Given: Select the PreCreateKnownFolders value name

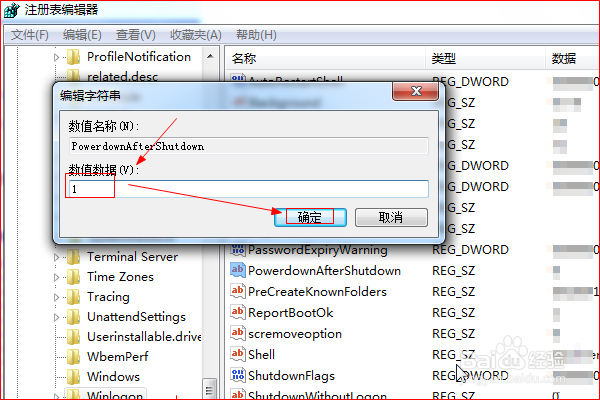Looking at the screenshot, I should coord(317,292).
